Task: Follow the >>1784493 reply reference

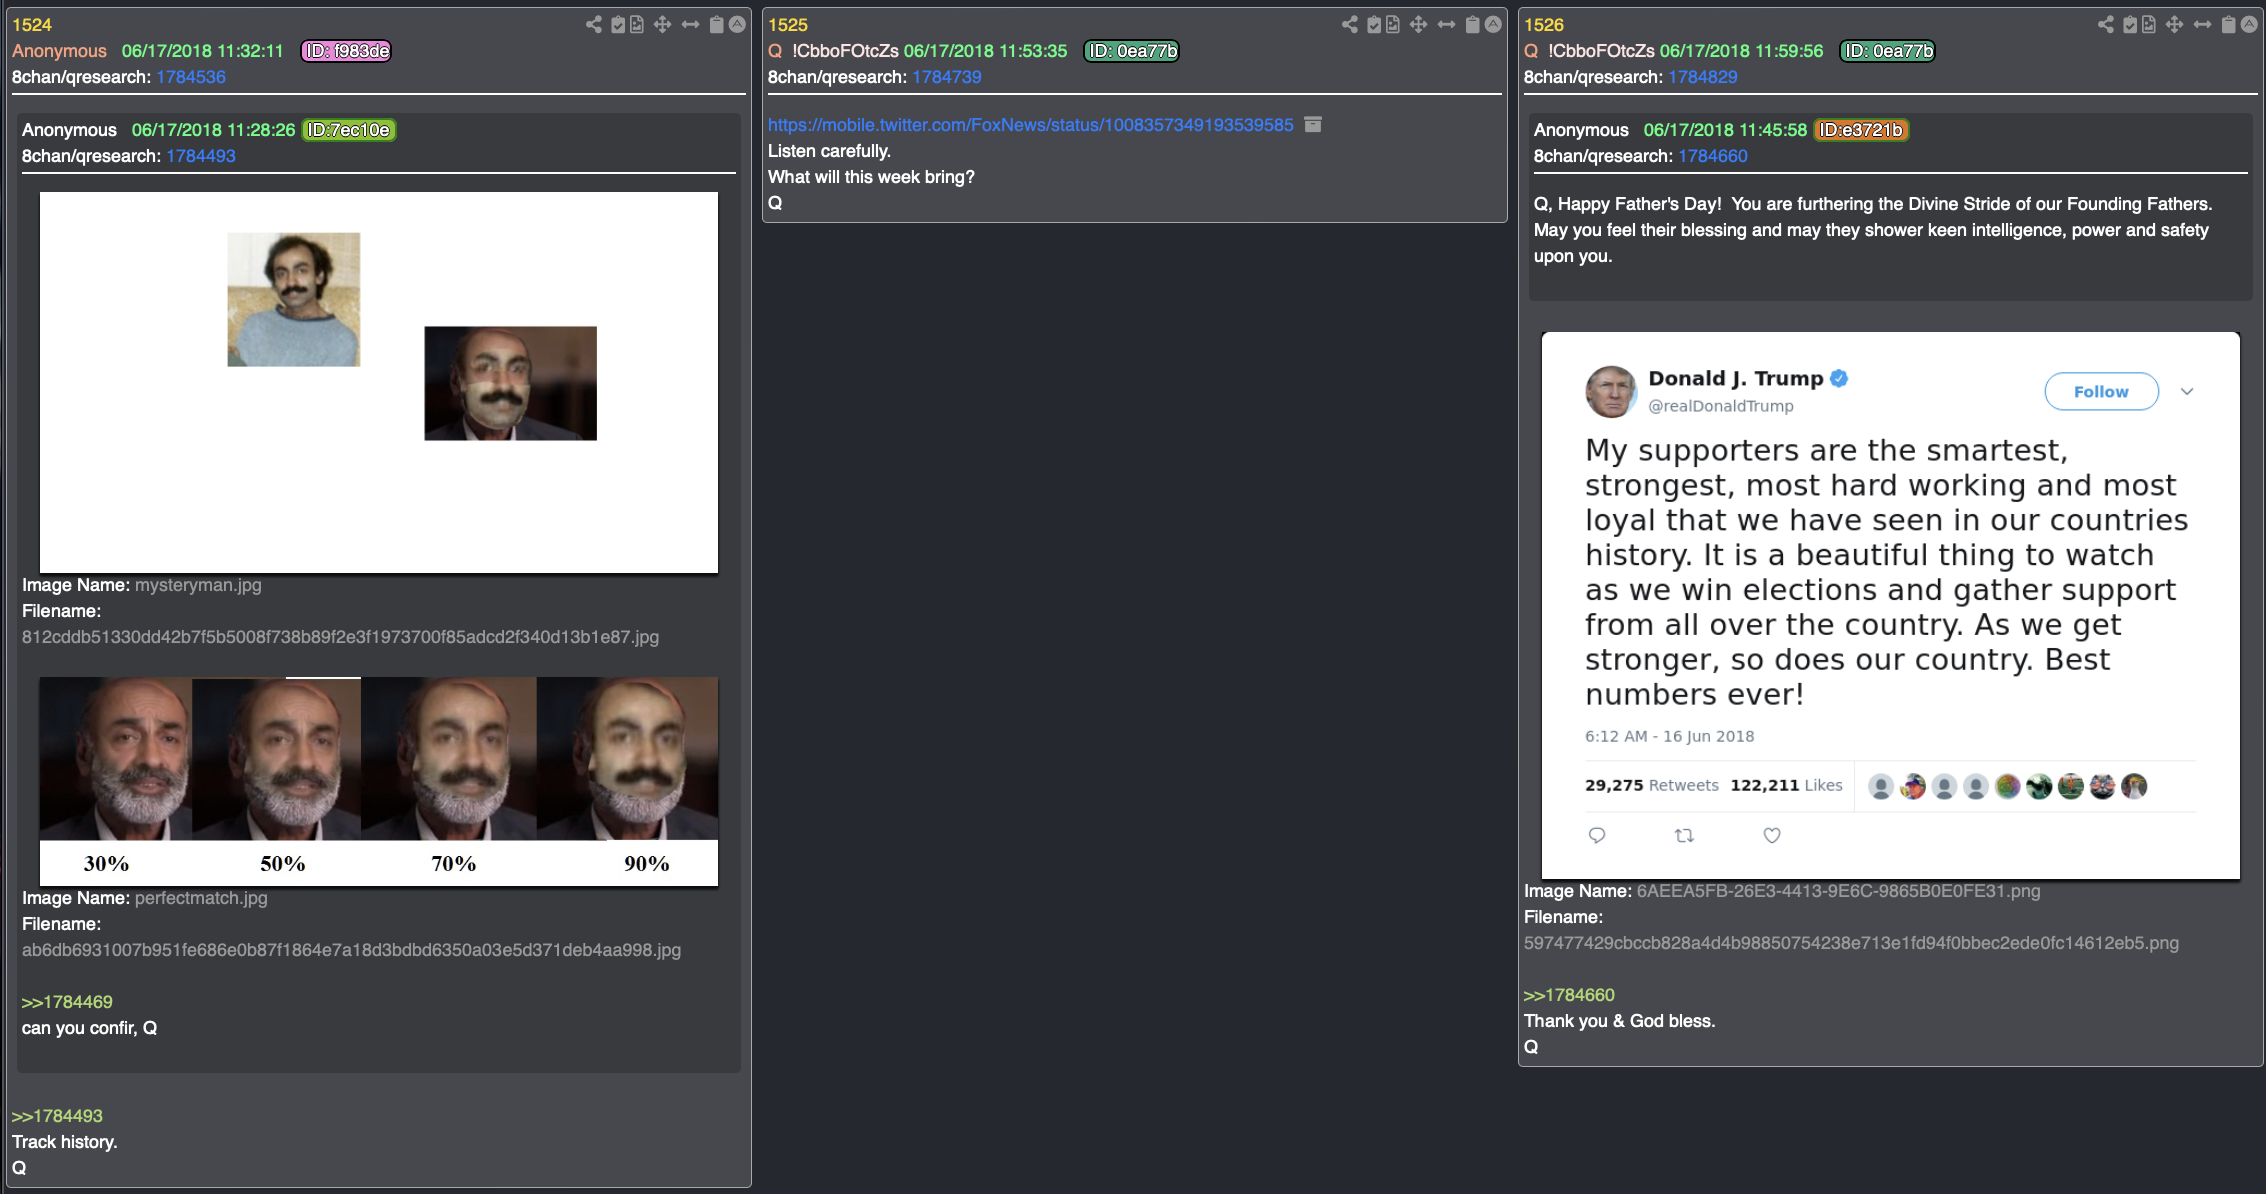Action: [57, 1116]
